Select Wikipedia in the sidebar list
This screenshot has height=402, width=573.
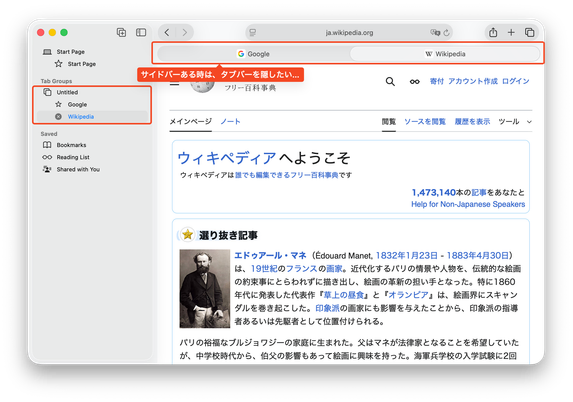coord(91,117)
